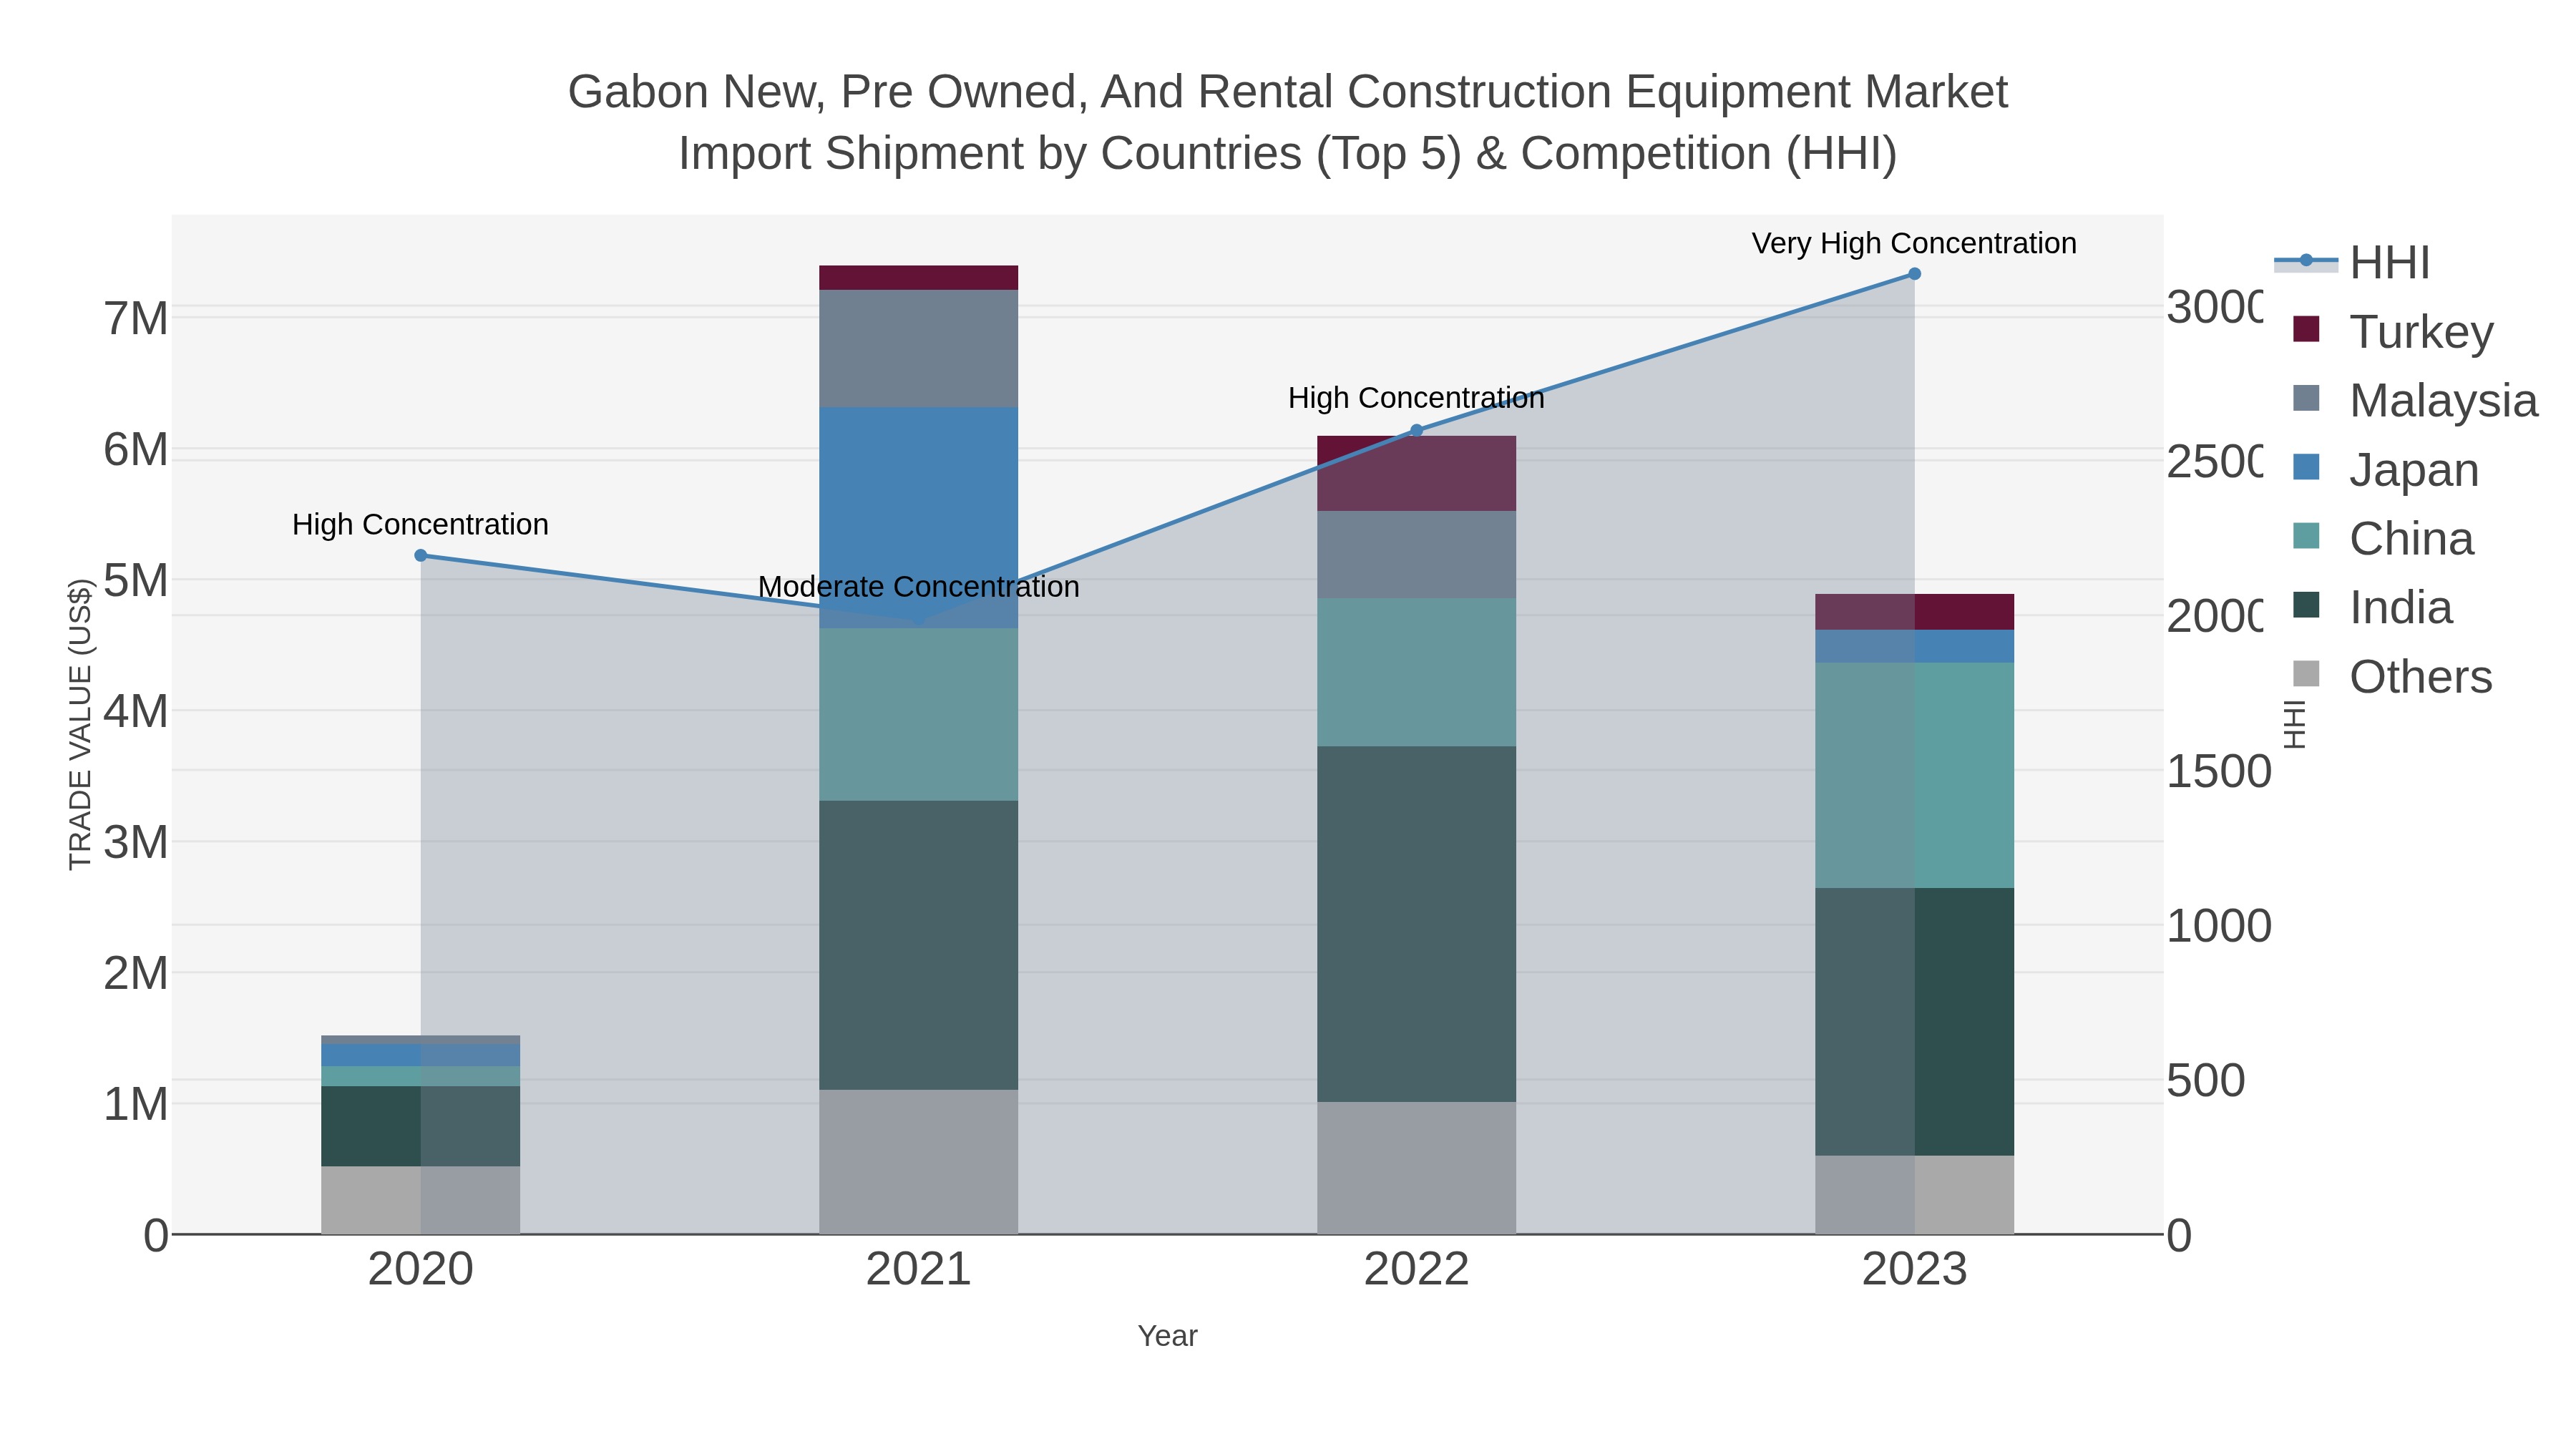Click the 'Moderate Concentration' annotation
Viewport: 2576px width, 1449px height.
pyautogui.click(x=918, y=587)
